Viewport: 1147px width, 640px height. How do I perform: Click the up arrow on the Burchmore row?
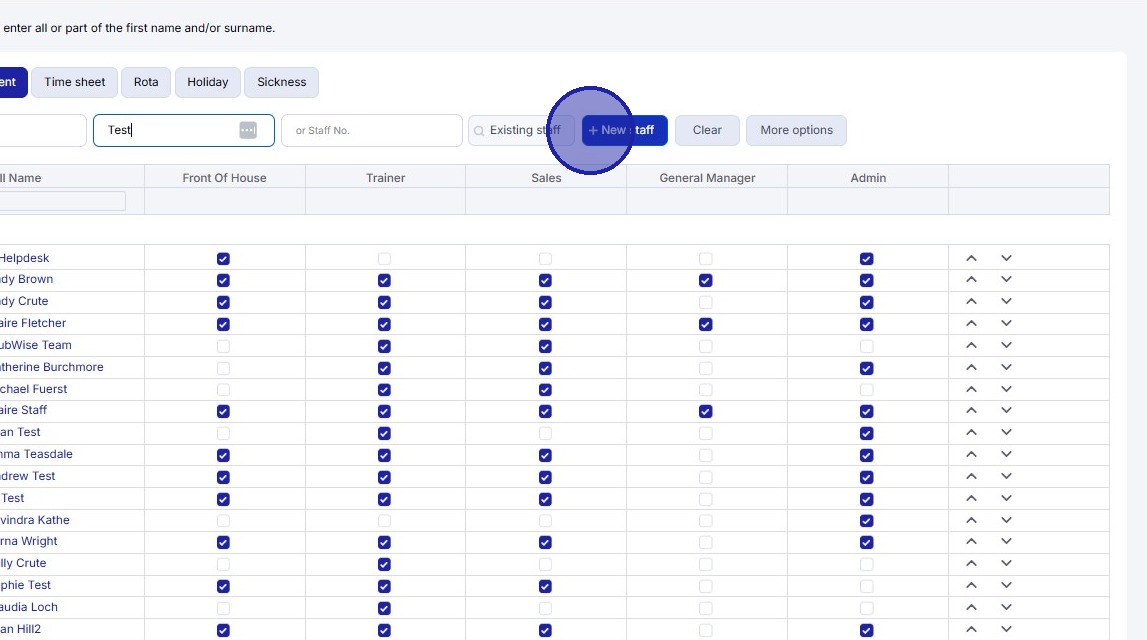971,367
